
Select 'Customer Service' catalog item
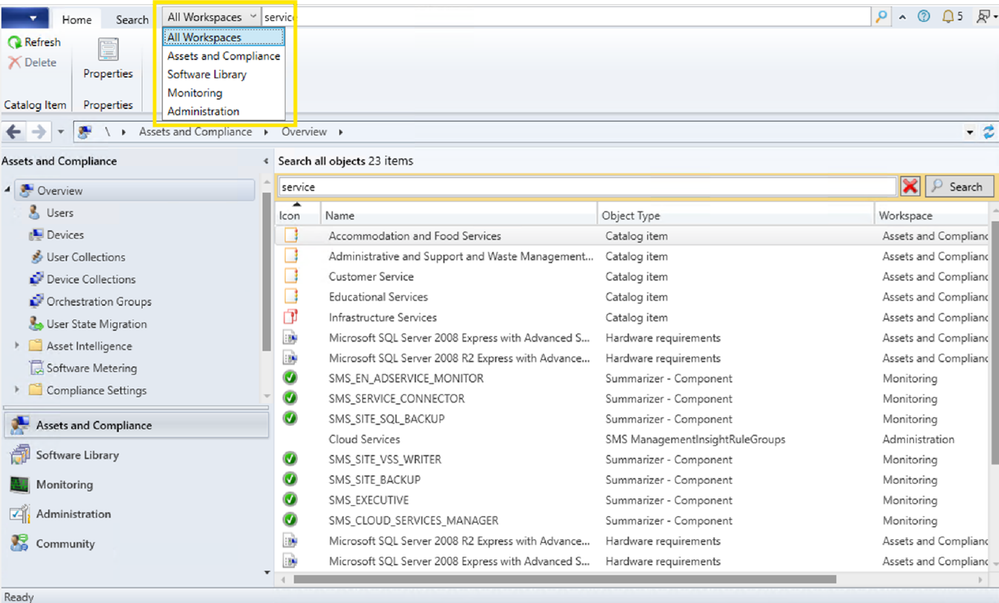pyautogui.click(x=632, y=277)
